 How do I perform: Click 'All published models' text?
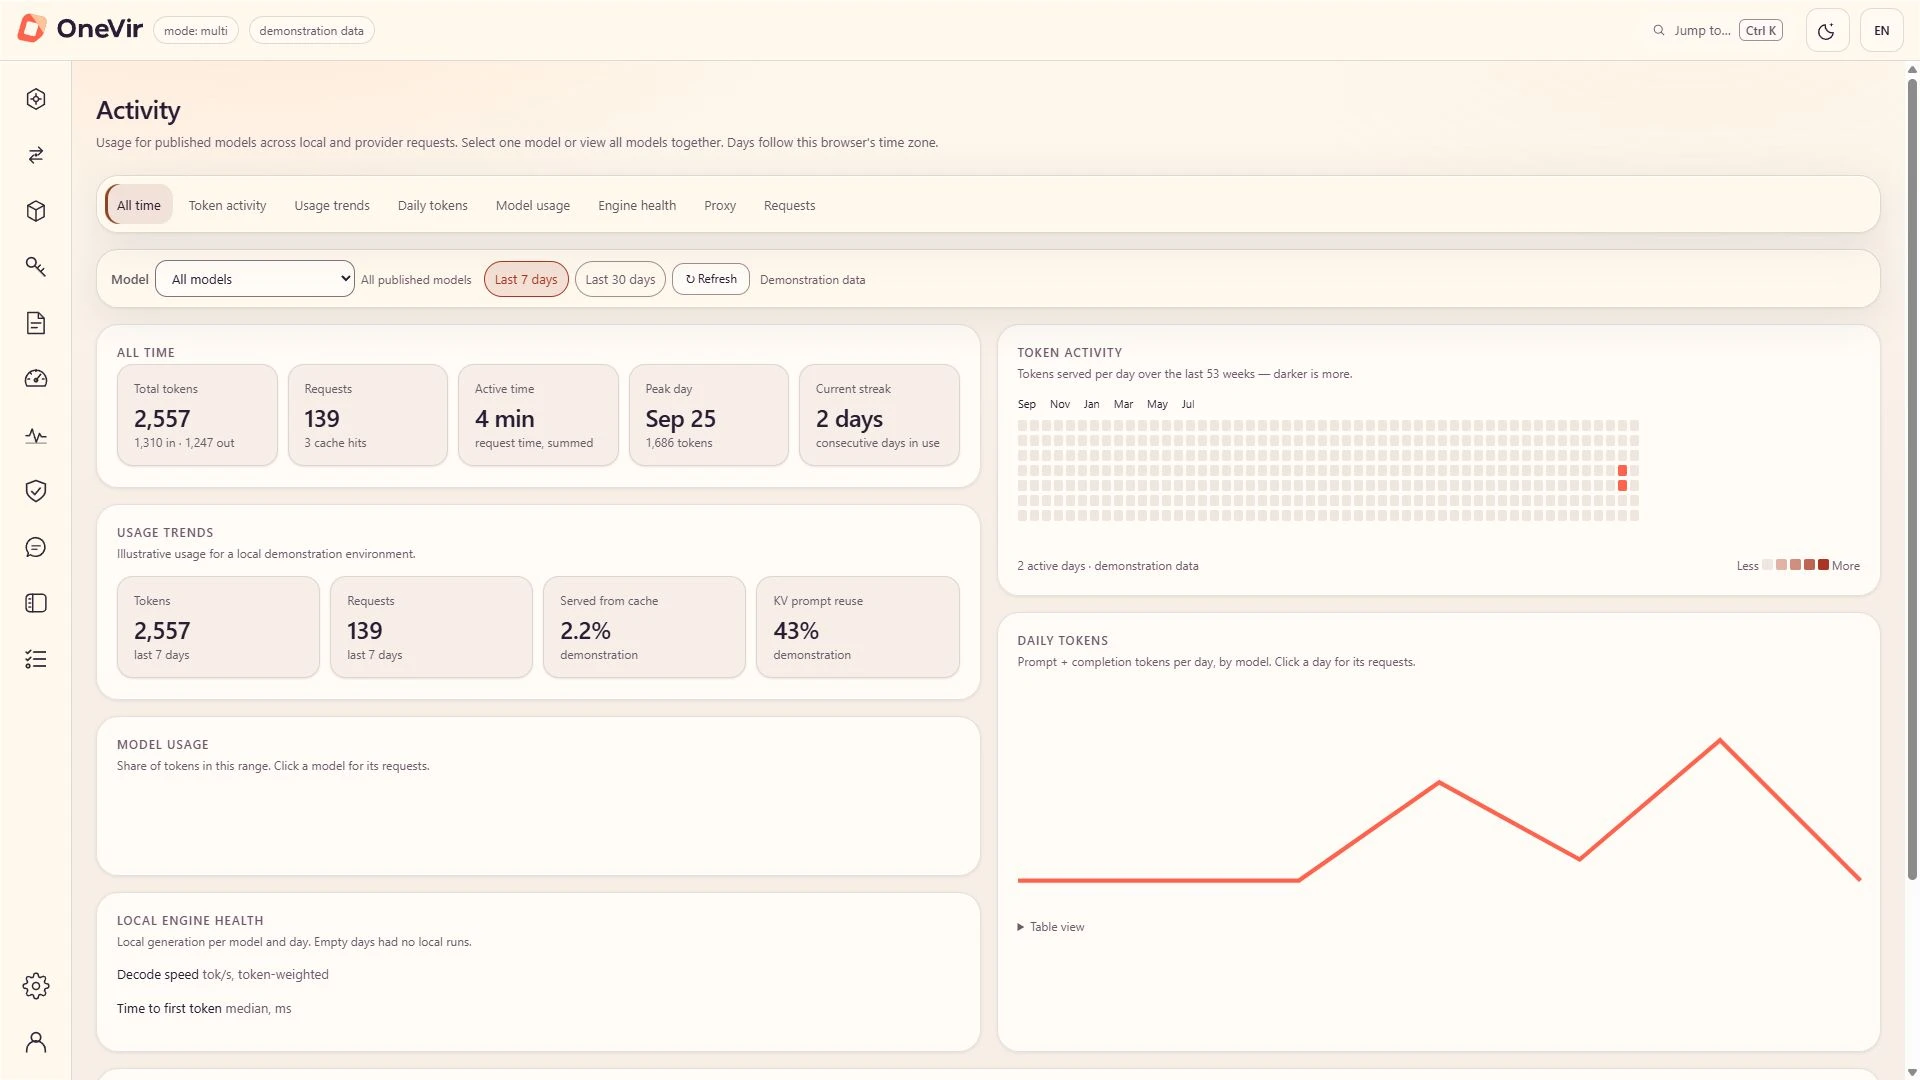coord(416,280)
